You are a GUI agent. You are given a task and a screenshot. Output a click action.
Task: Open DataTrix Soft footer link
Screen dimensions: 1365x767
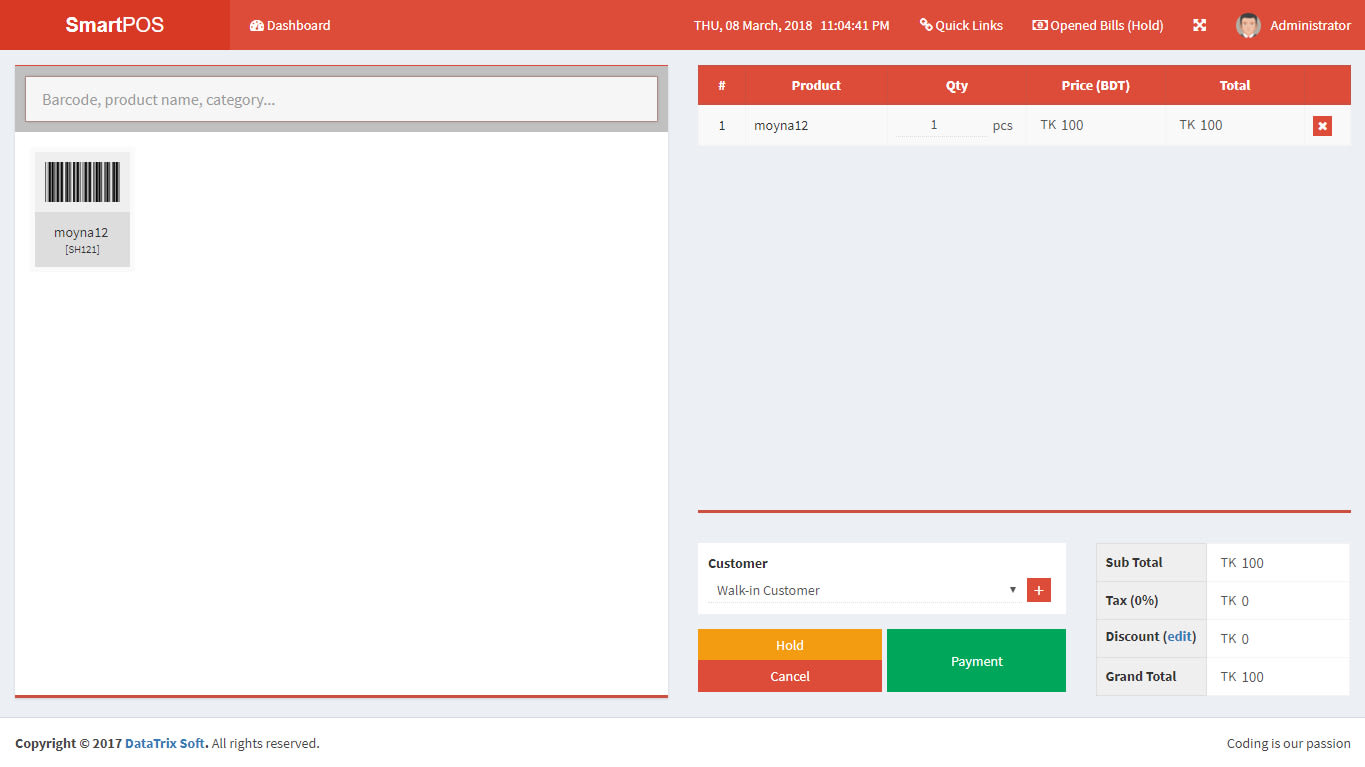pos(165,743)
